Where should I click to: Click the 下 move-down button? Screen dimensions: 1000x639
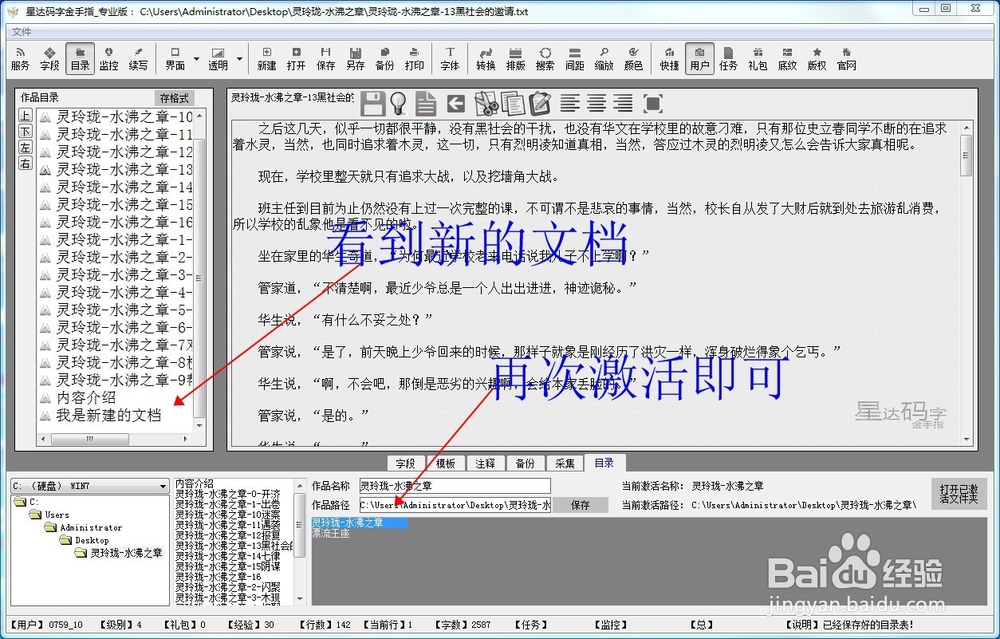(x=25, y=131)
